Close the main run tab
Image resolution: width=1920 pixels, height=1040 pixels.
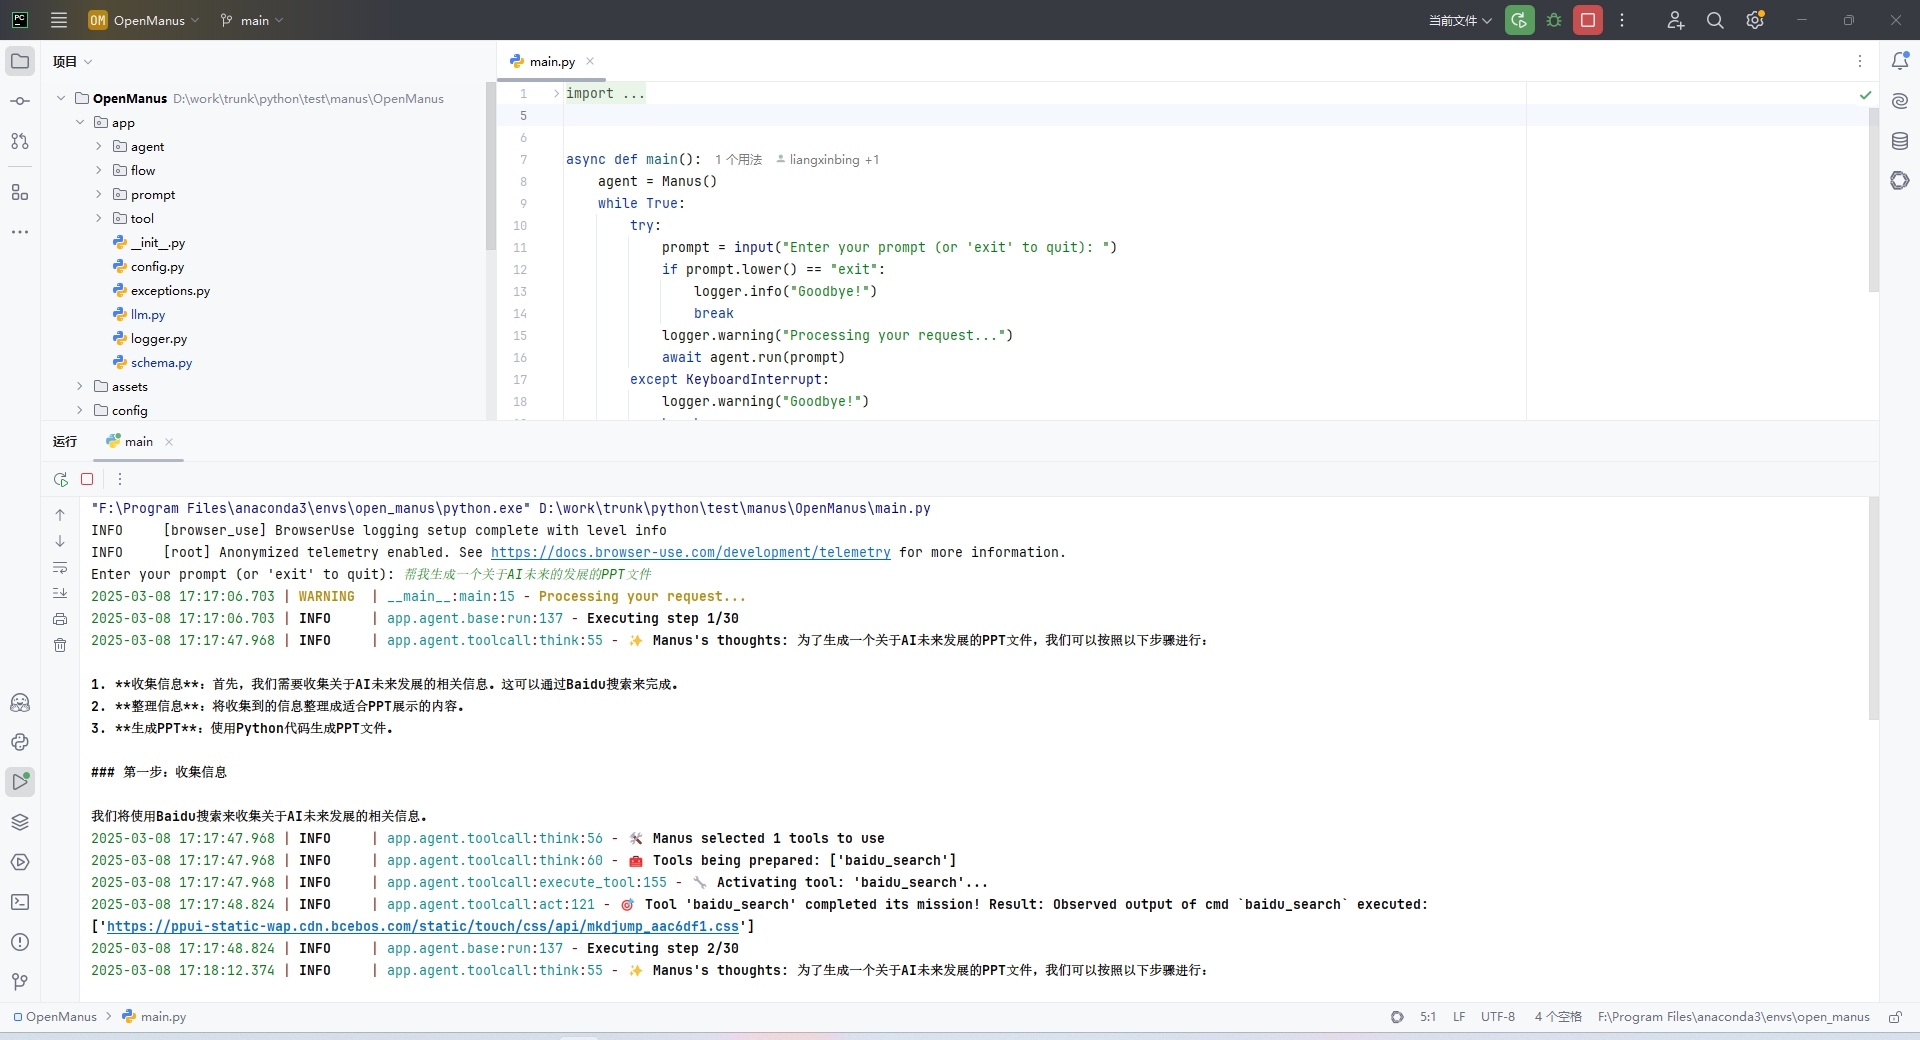pos(169,441)
